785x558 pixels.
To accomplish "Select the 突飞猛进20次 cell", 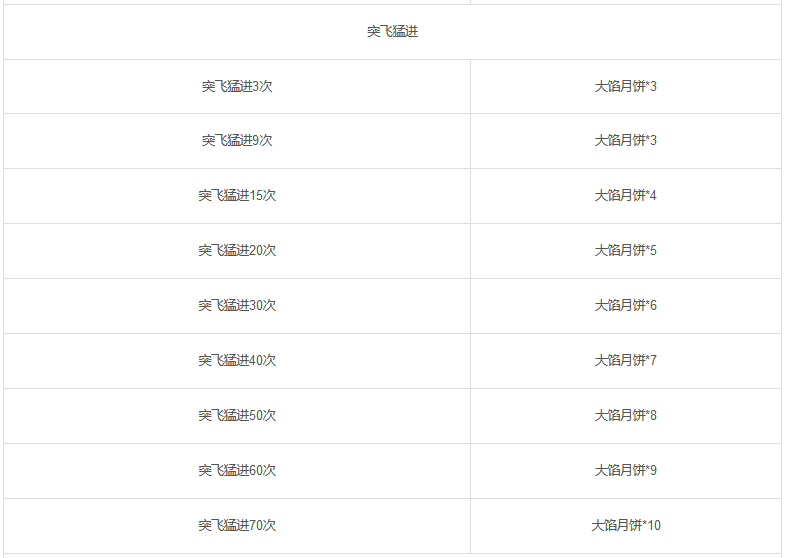I will [x=237, y=250].
